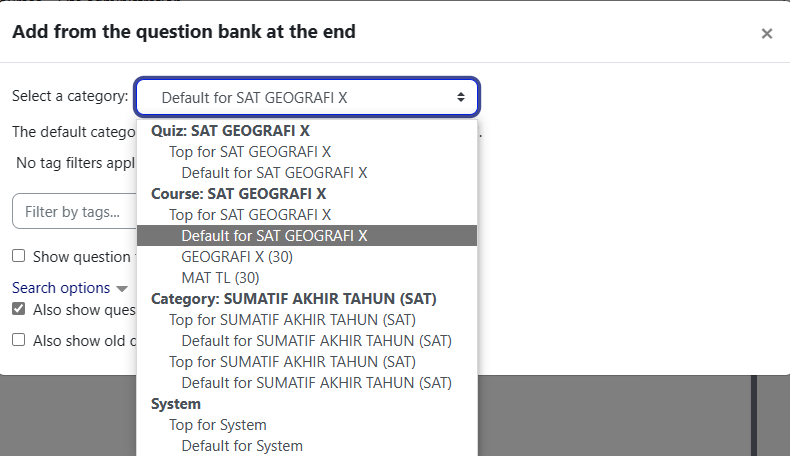Choose highlighted "Default for SAT GEOGRAFI X" under Course
Image resolution: width=790 pixels, height=456 pixels.
275,236
